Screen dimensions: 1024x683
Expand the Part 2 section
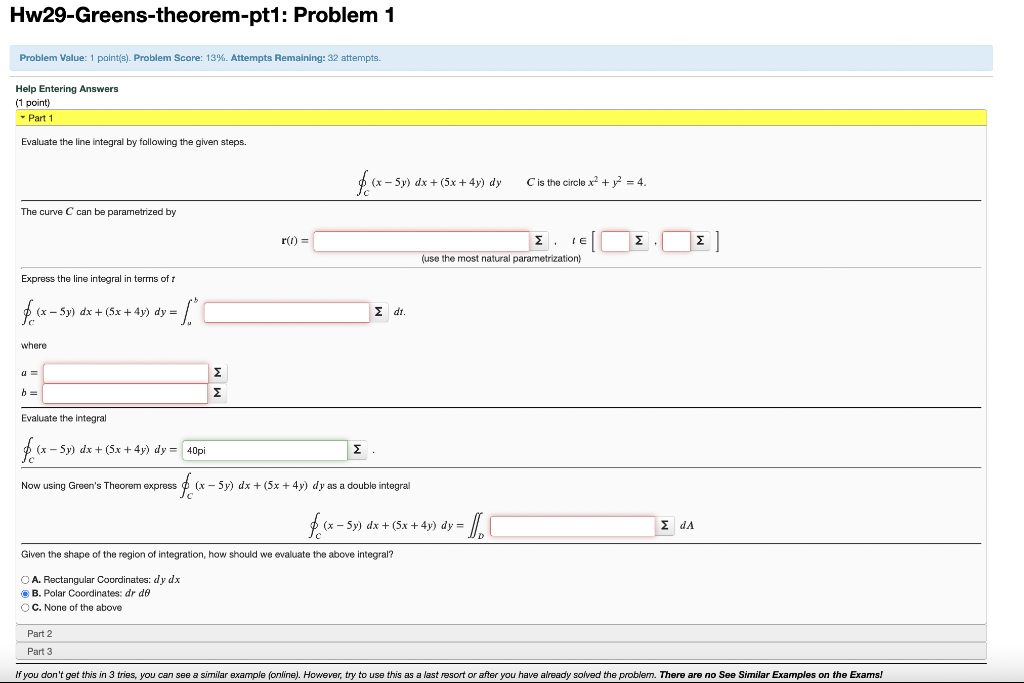coord(40,633)
